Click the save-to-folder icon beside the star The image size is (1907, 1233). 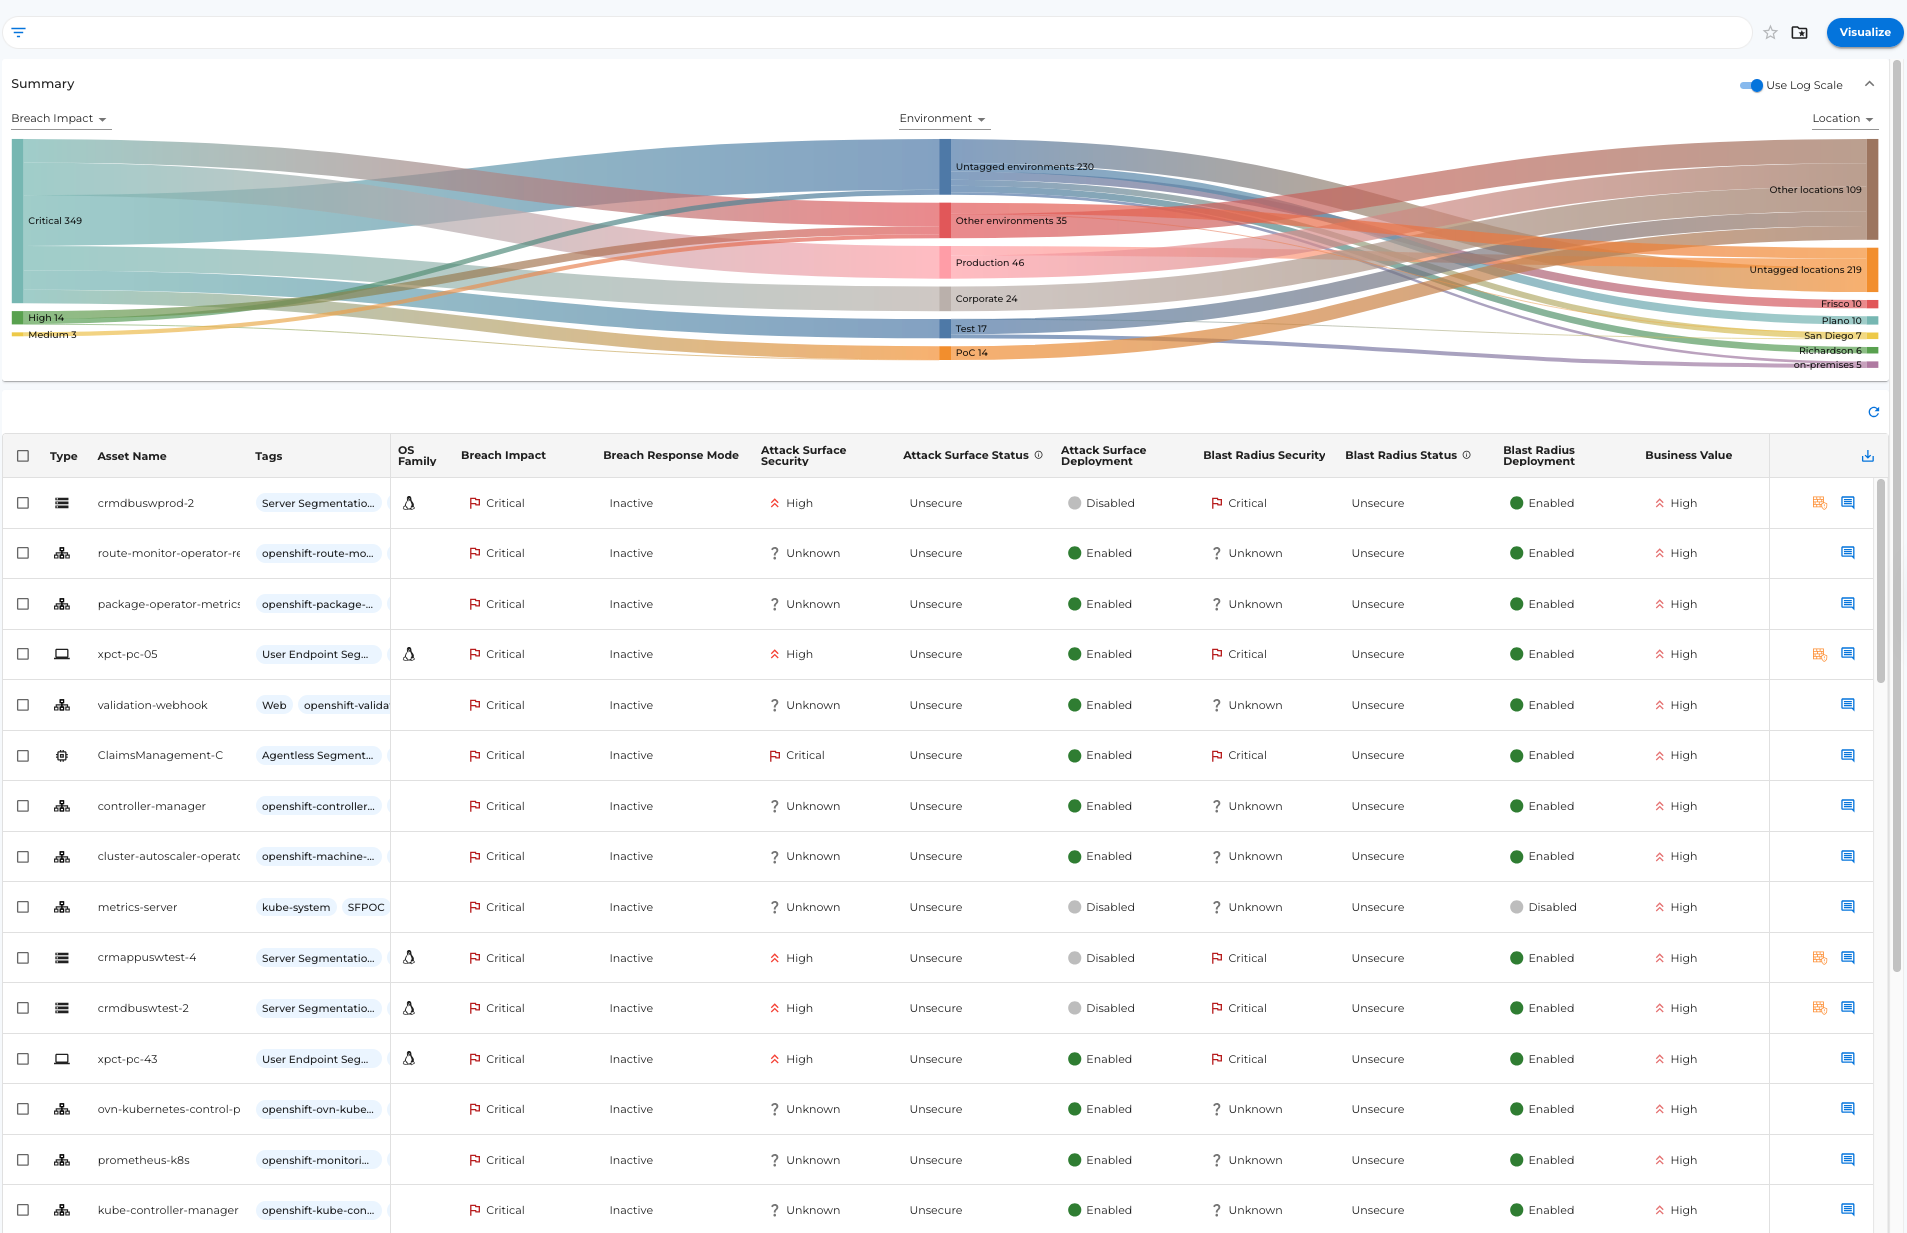click(1801, 33)
